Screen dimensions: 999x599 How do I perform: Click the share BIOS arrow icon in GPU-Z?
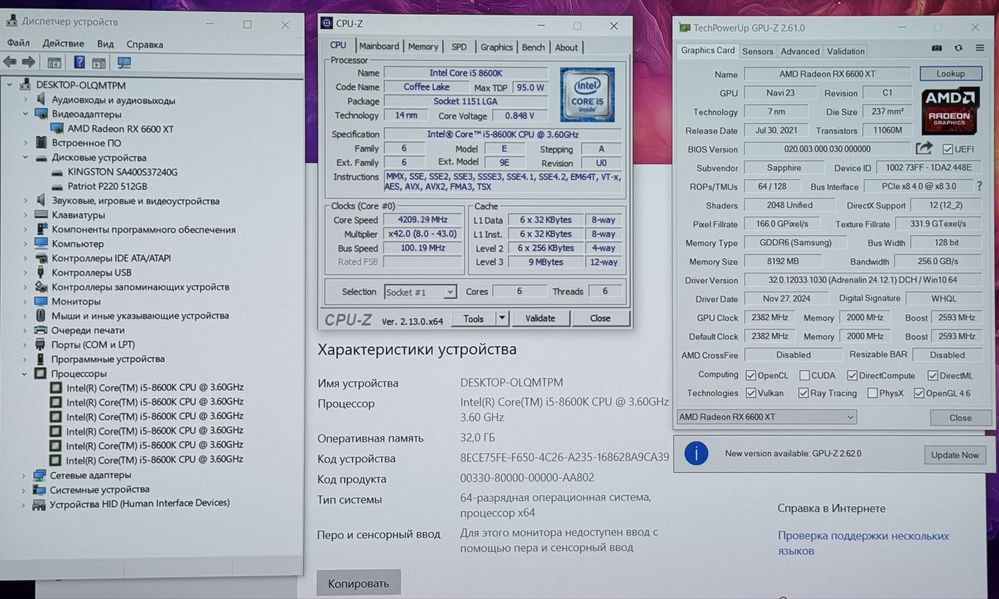924,148
